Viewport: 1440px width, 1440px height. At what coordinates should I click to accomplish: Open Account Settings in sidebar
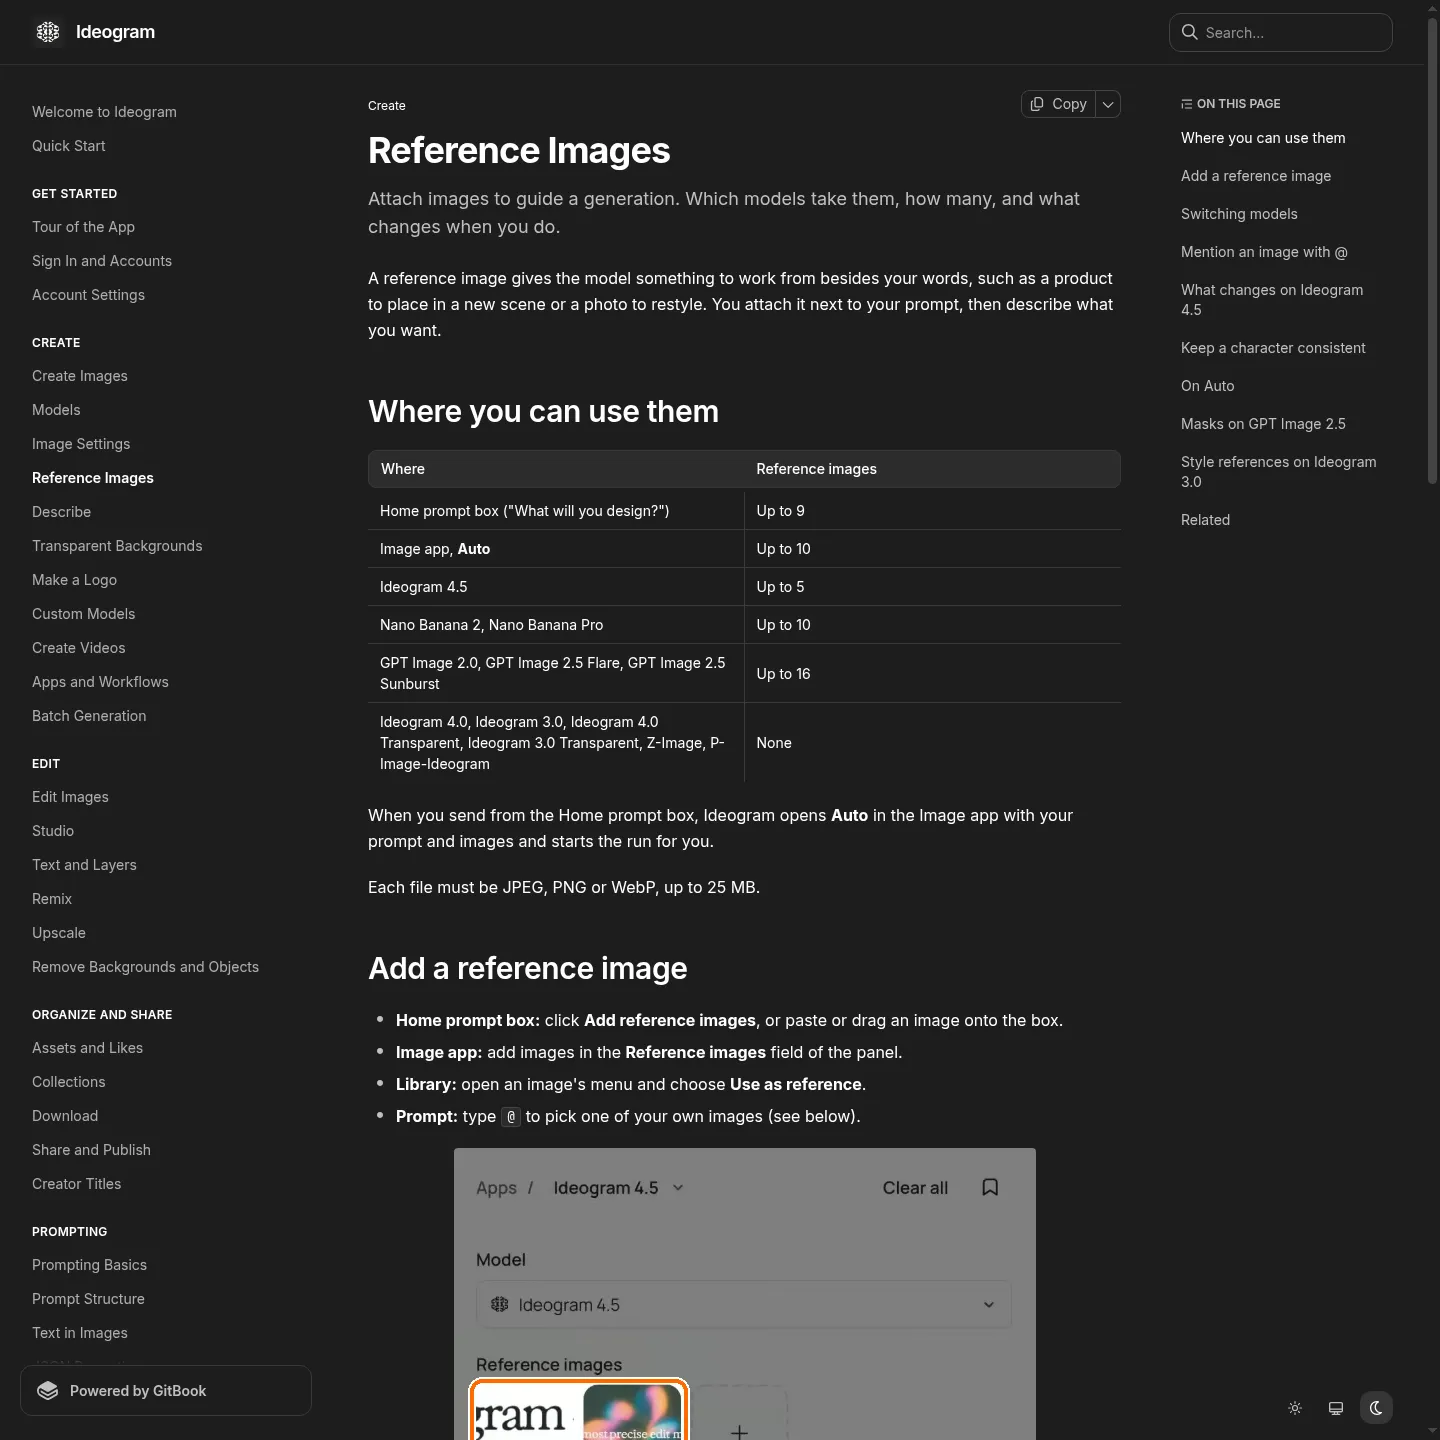point(88,295)
